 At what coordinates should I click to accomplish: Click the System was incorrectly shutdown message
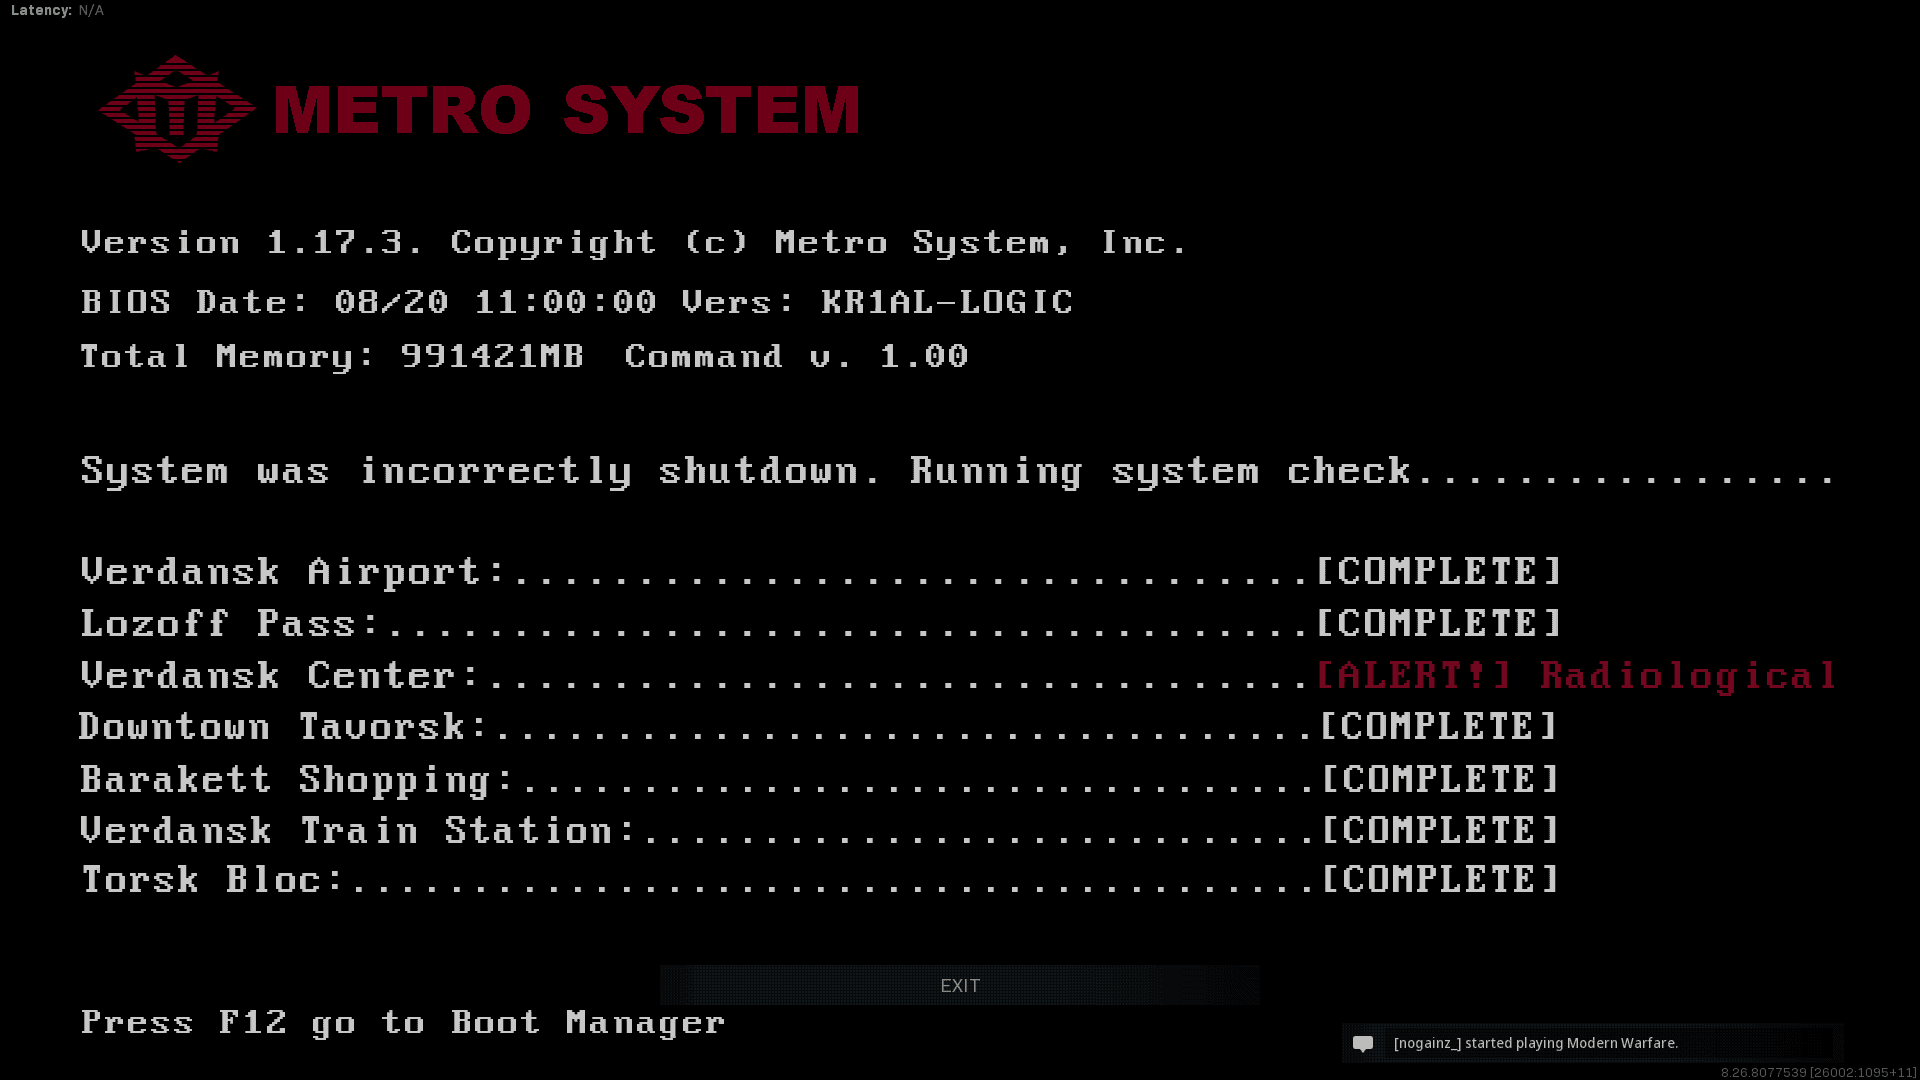(x=958, y=471)
